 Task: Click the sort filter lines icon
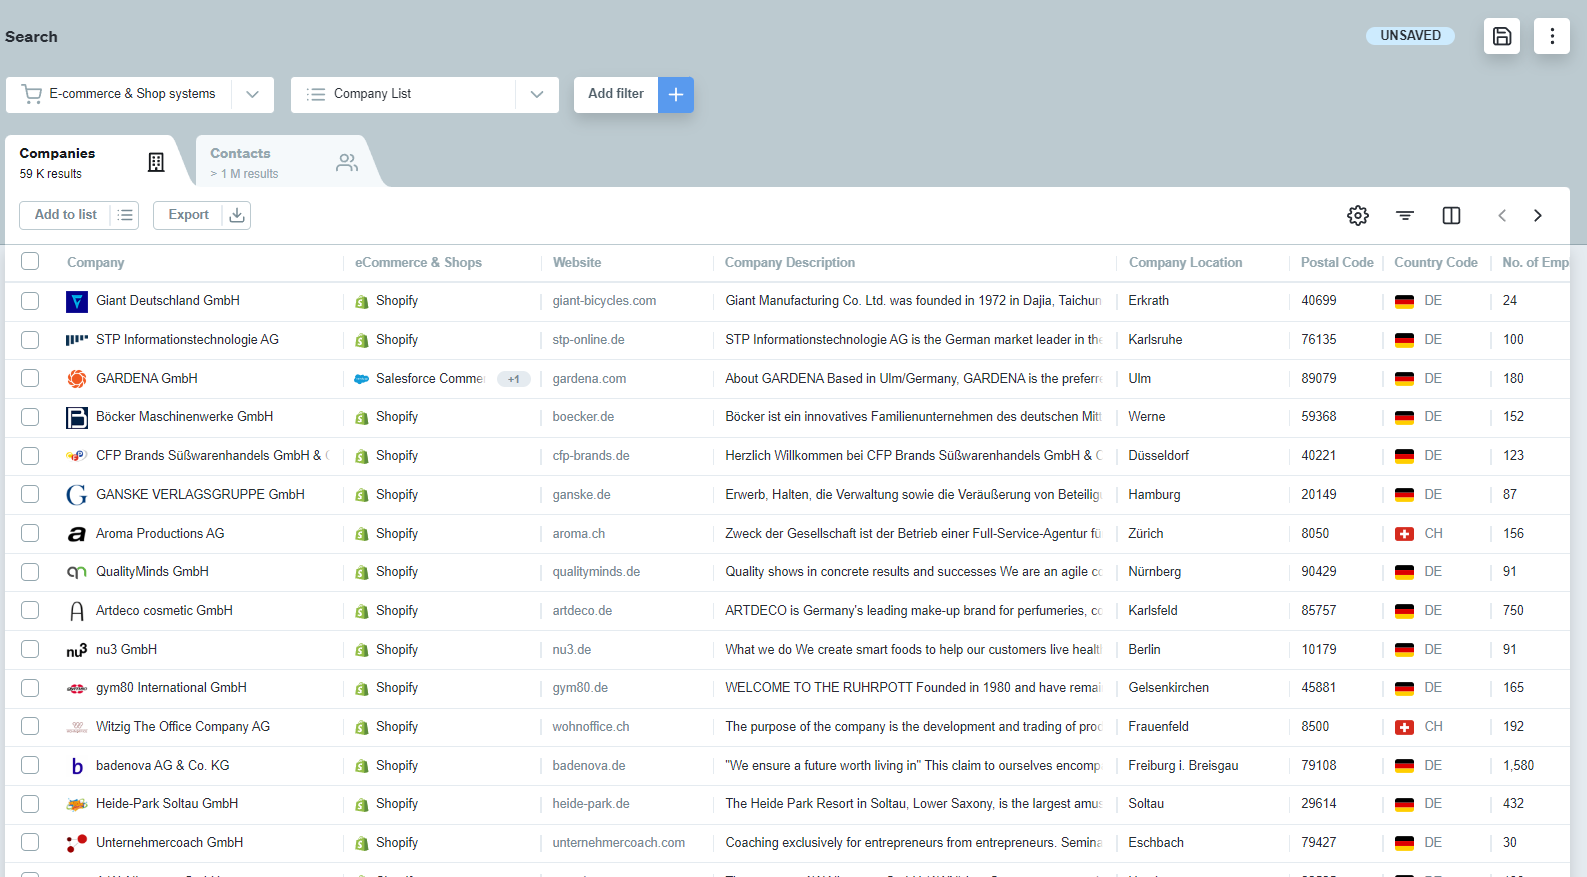1404,215
